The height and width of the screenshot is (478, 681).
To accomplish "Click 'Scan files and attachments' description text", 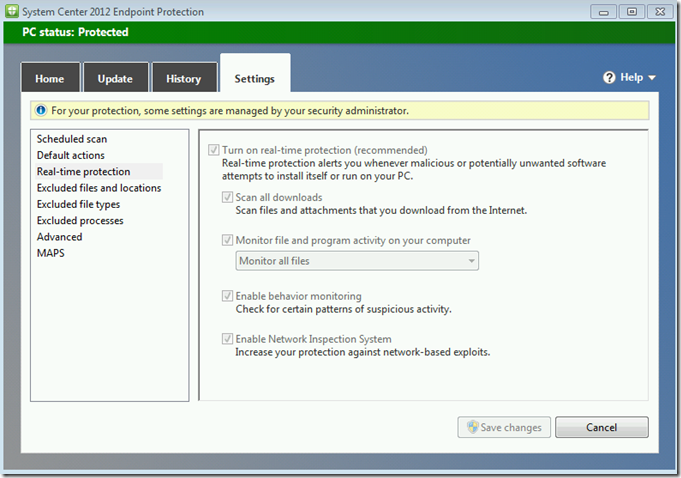I will 381,211.
